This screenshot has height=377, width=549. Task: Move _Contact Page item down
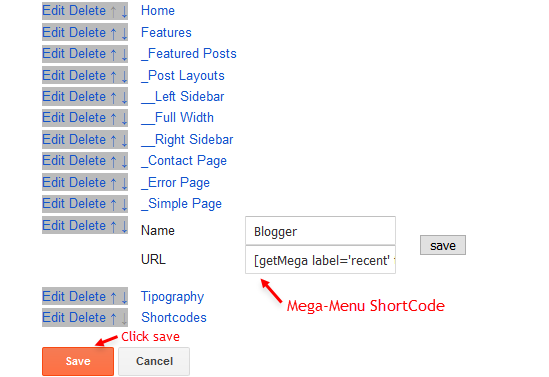click(x=124, y=162)
